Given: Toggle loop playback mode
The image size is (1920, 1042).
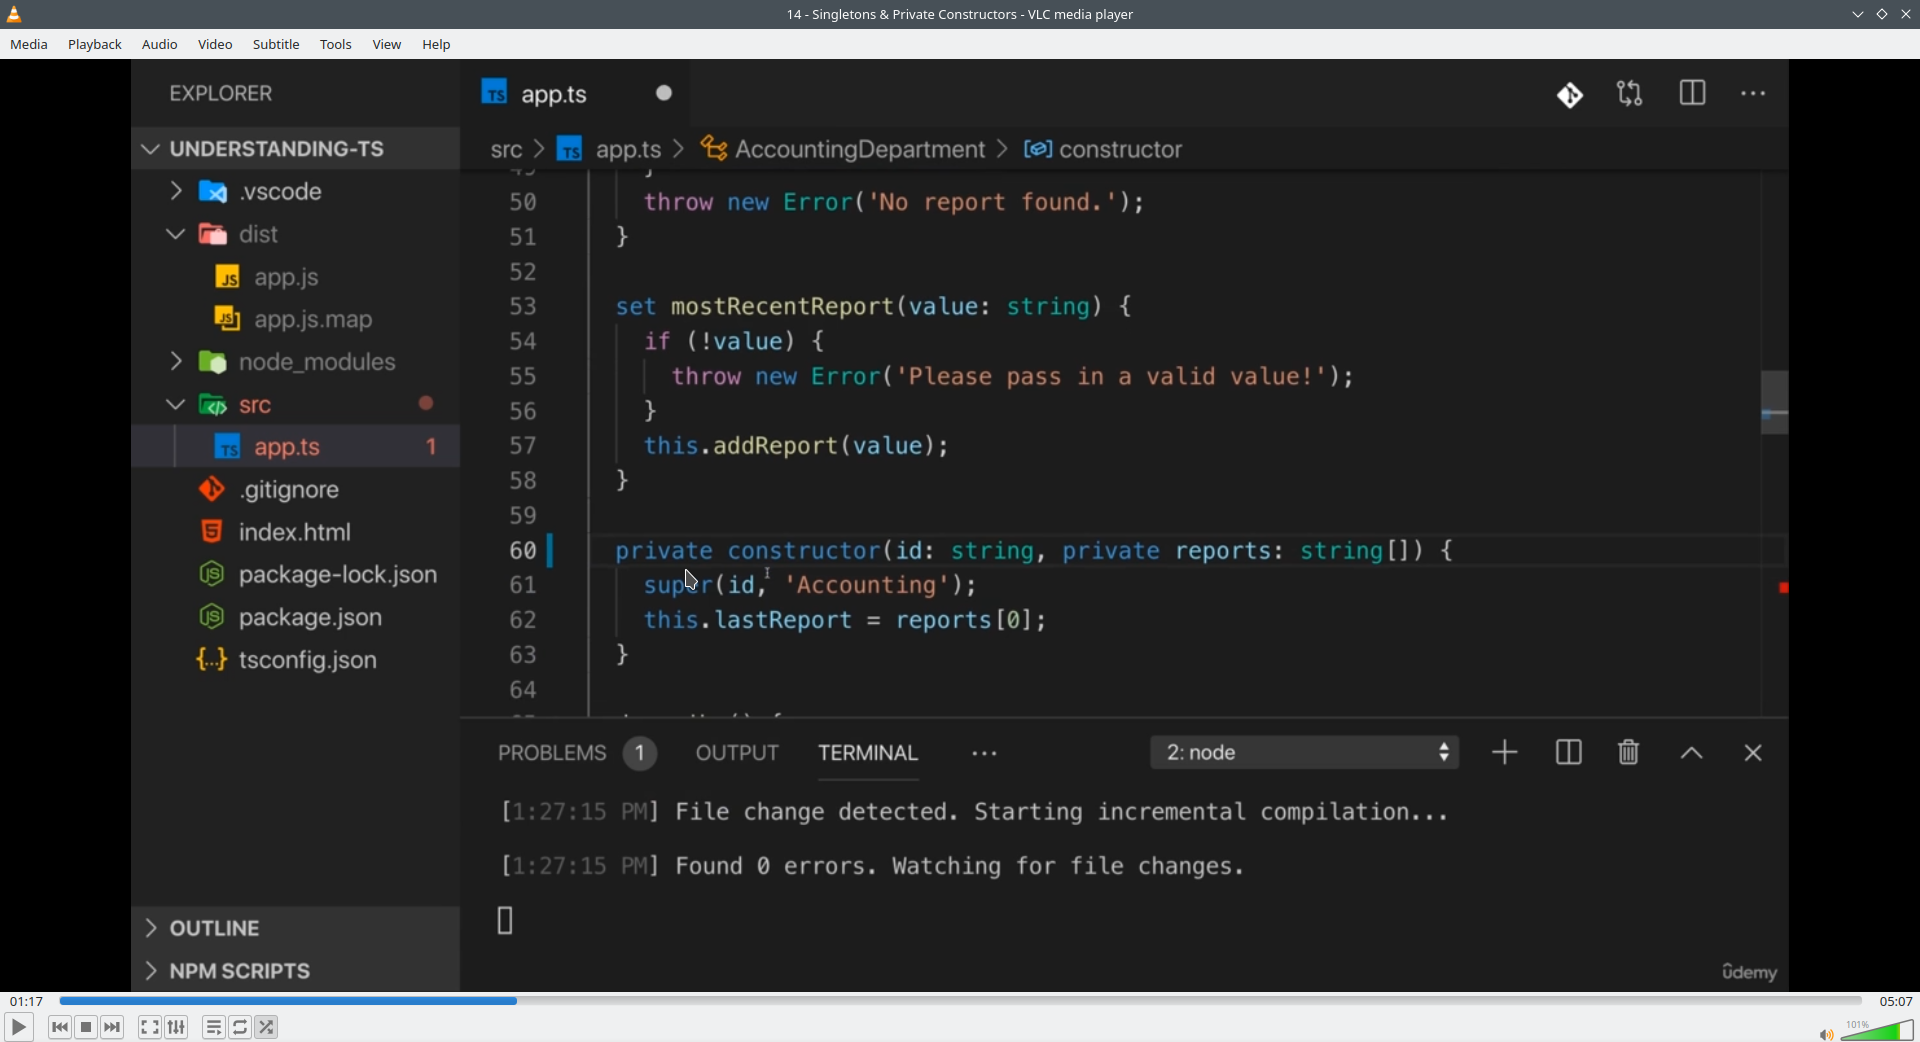Looking at the screenshot, I should [x=241, y=1027].
